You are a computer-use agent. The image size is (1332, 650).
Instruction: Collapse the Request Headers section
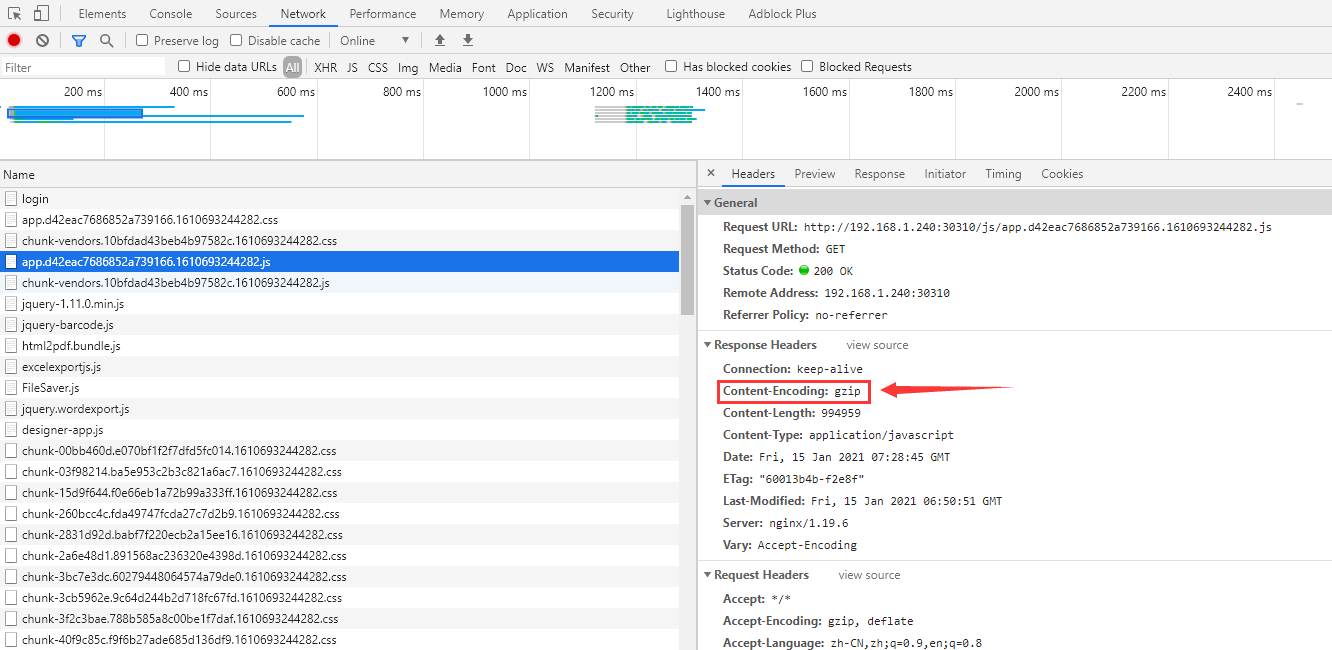[708, 575]
